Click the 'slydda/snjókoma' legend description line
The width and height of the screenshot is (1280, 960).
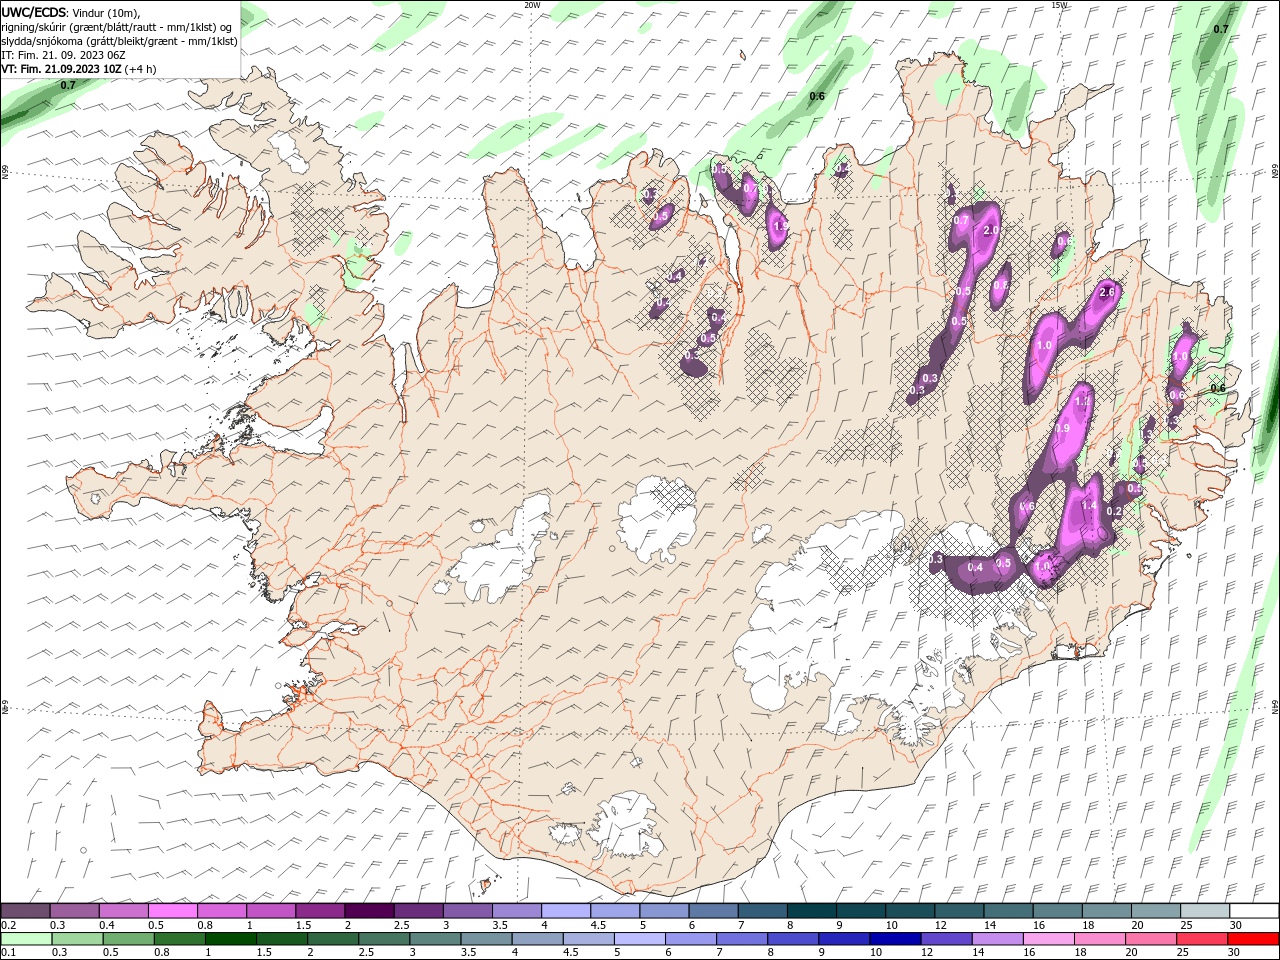point(119,41)
